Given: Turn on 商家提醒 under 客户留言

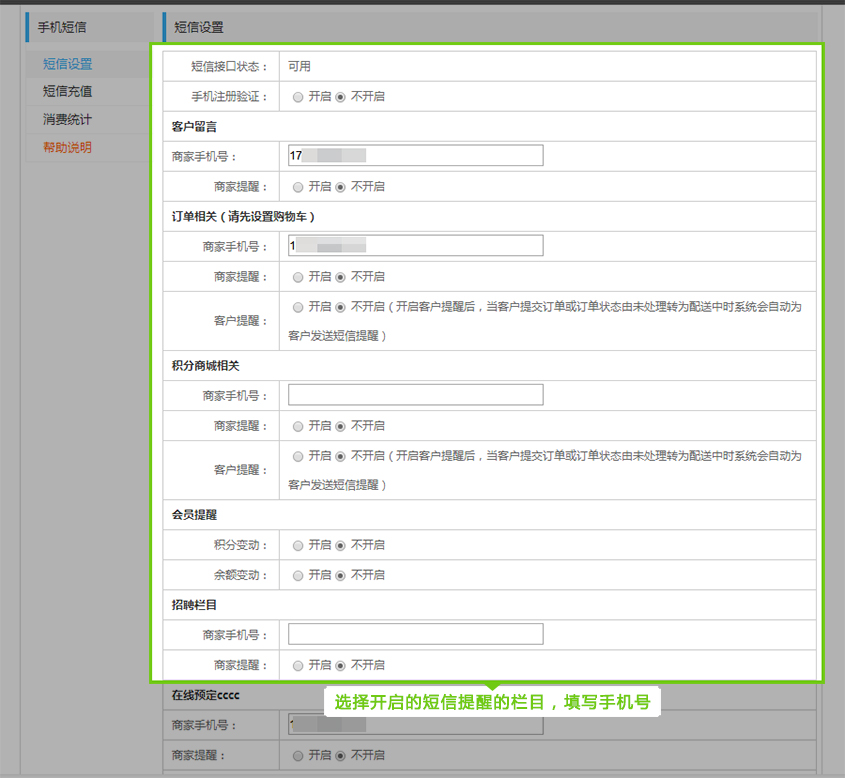Looking at the screenshot, I should [298, 187].
